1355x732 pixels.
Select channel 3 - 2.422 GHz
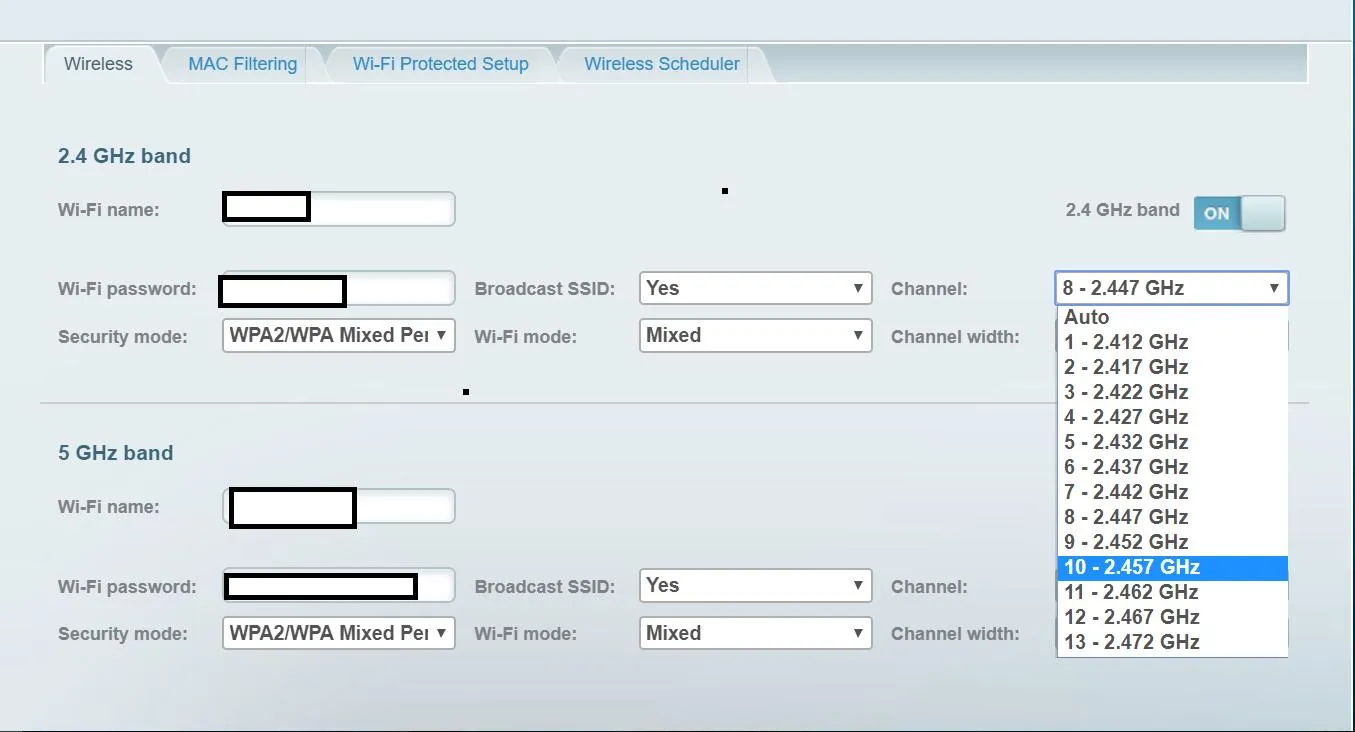click(1172, 392)
